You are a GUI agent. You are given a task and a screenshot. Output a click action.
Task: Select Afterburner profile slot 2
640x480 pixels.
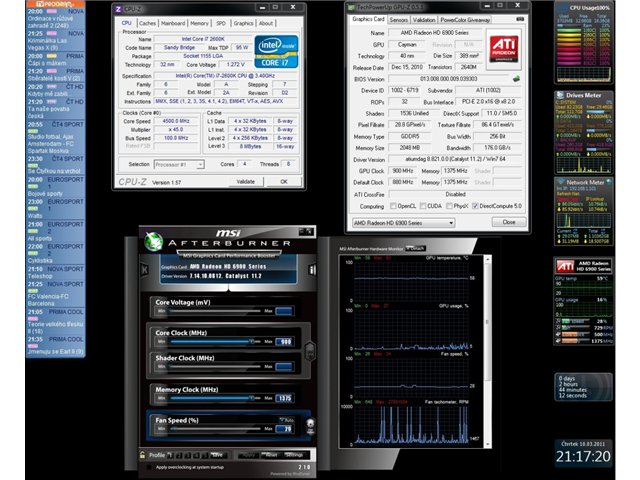click(x=180, y=455)
